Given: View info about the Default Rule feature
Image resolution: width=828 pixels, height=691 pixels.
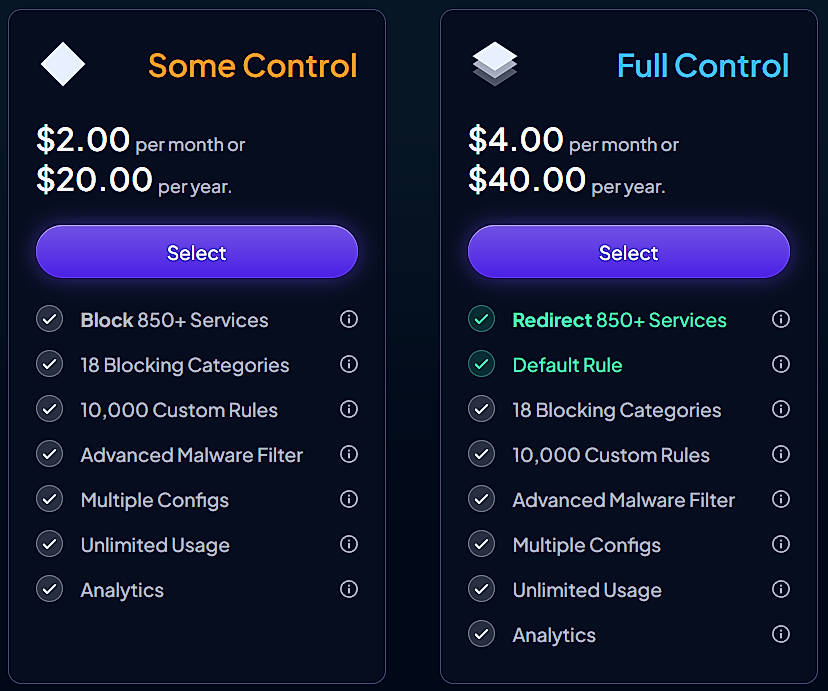Looking at the screenshot, I should [781, 364].
